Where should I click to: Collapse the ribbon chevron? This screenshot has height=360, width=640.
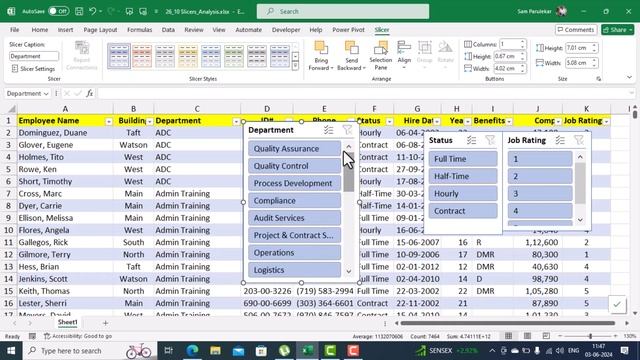(x=629, y=77)
